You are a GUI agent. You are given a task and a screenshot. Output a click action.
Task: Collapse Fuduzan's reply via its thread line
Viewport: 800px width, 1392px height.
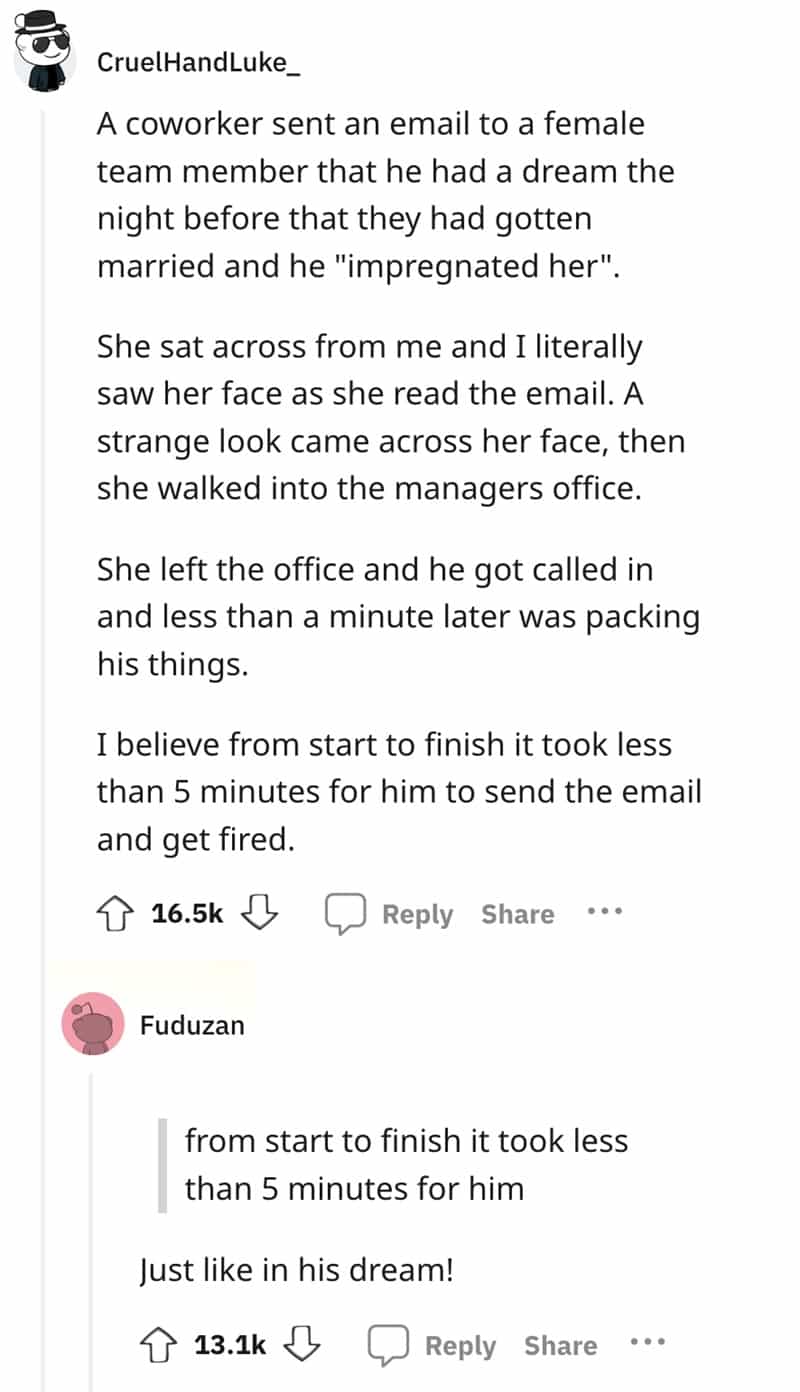click(91, 1230)
